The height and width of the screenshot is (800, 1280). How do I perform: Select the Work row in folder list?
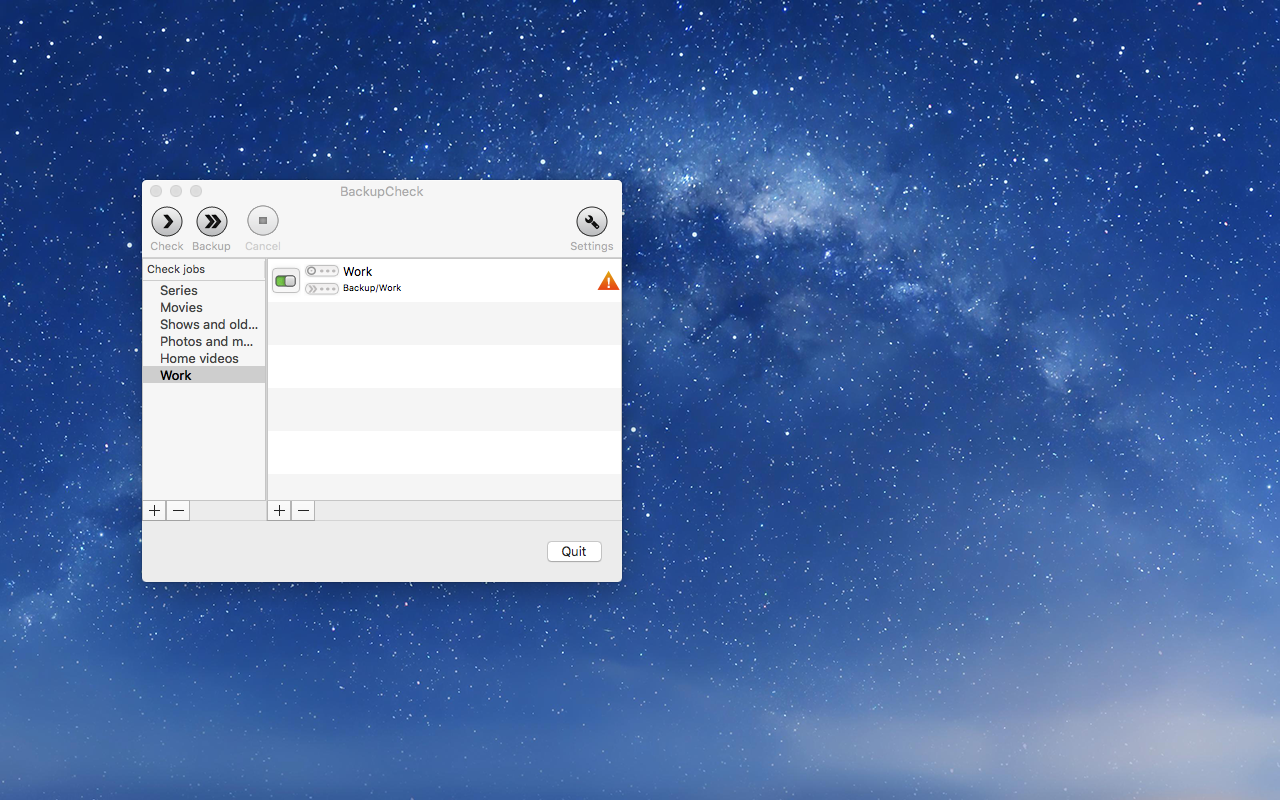click(x=444, y=281)
